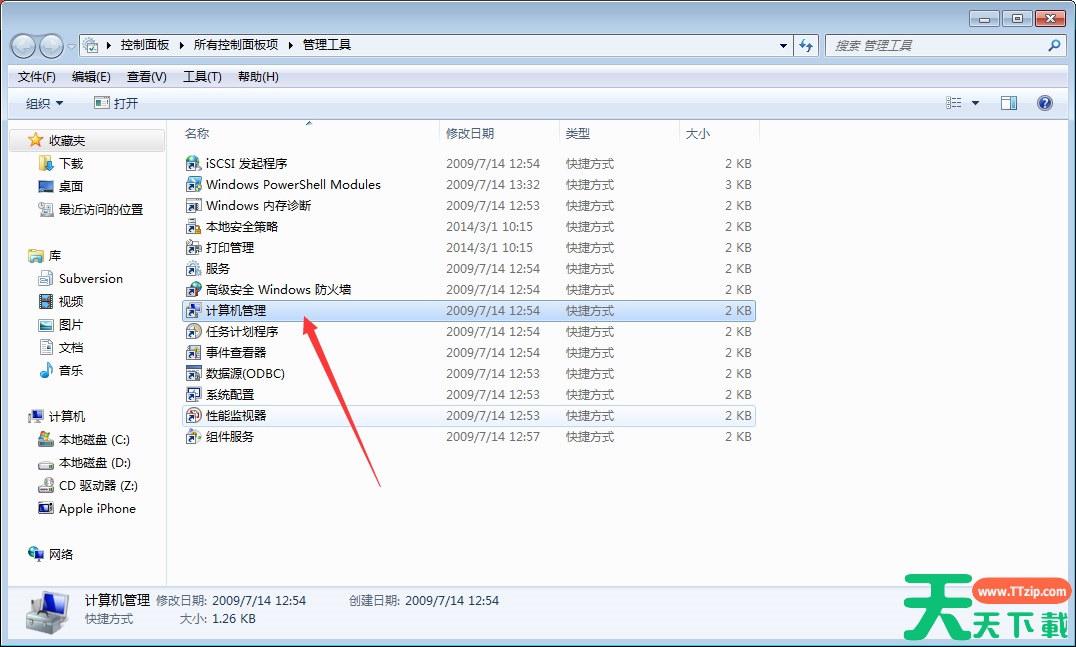Sort by the 类型 column header
The width and height of the screenshot is (1076, 647).
(619, 133)
